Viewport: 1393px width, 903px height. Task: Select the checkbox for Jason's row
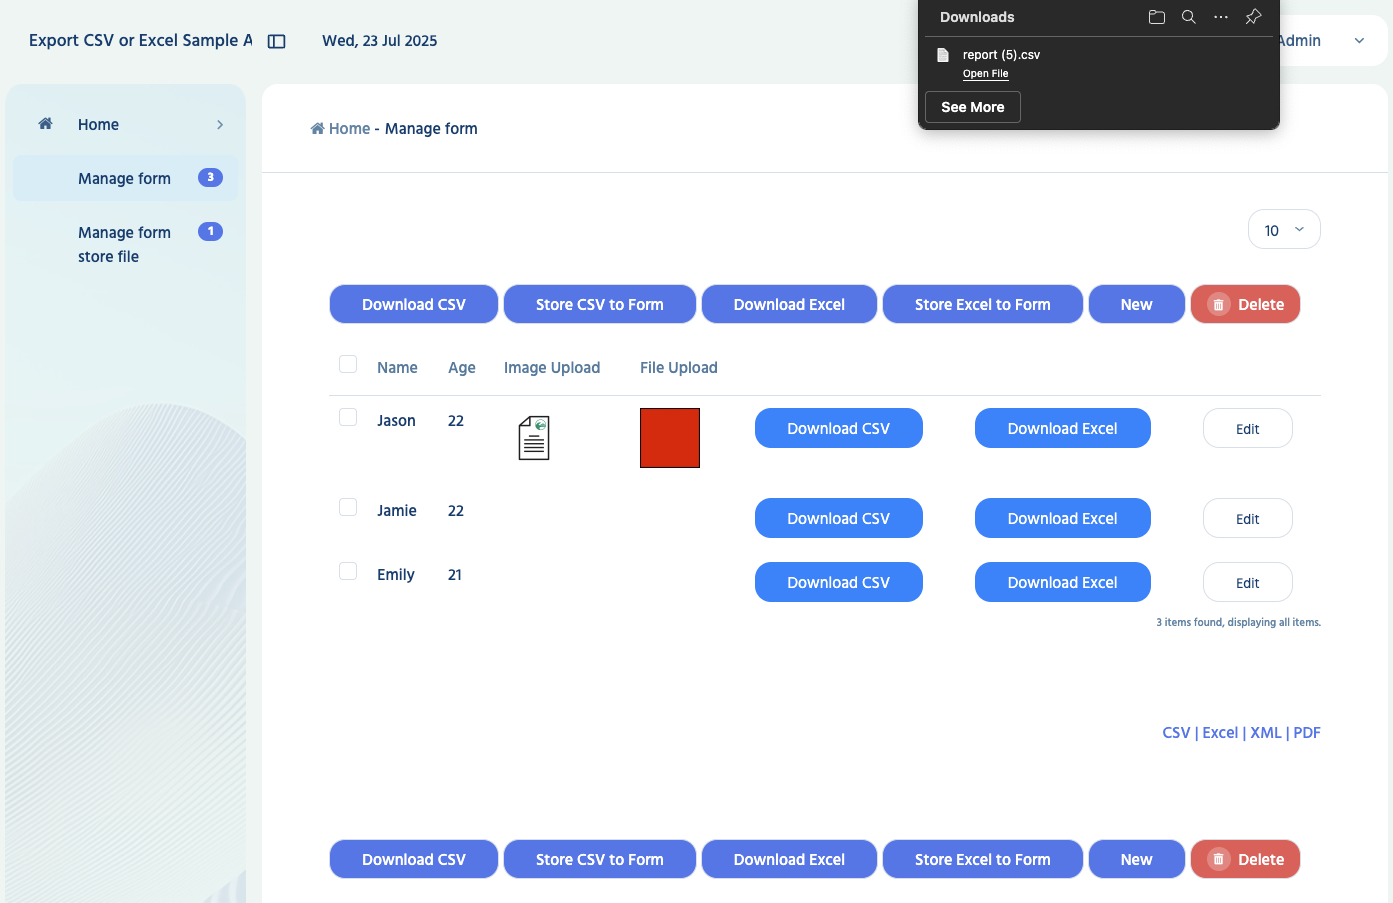point(348,417)
